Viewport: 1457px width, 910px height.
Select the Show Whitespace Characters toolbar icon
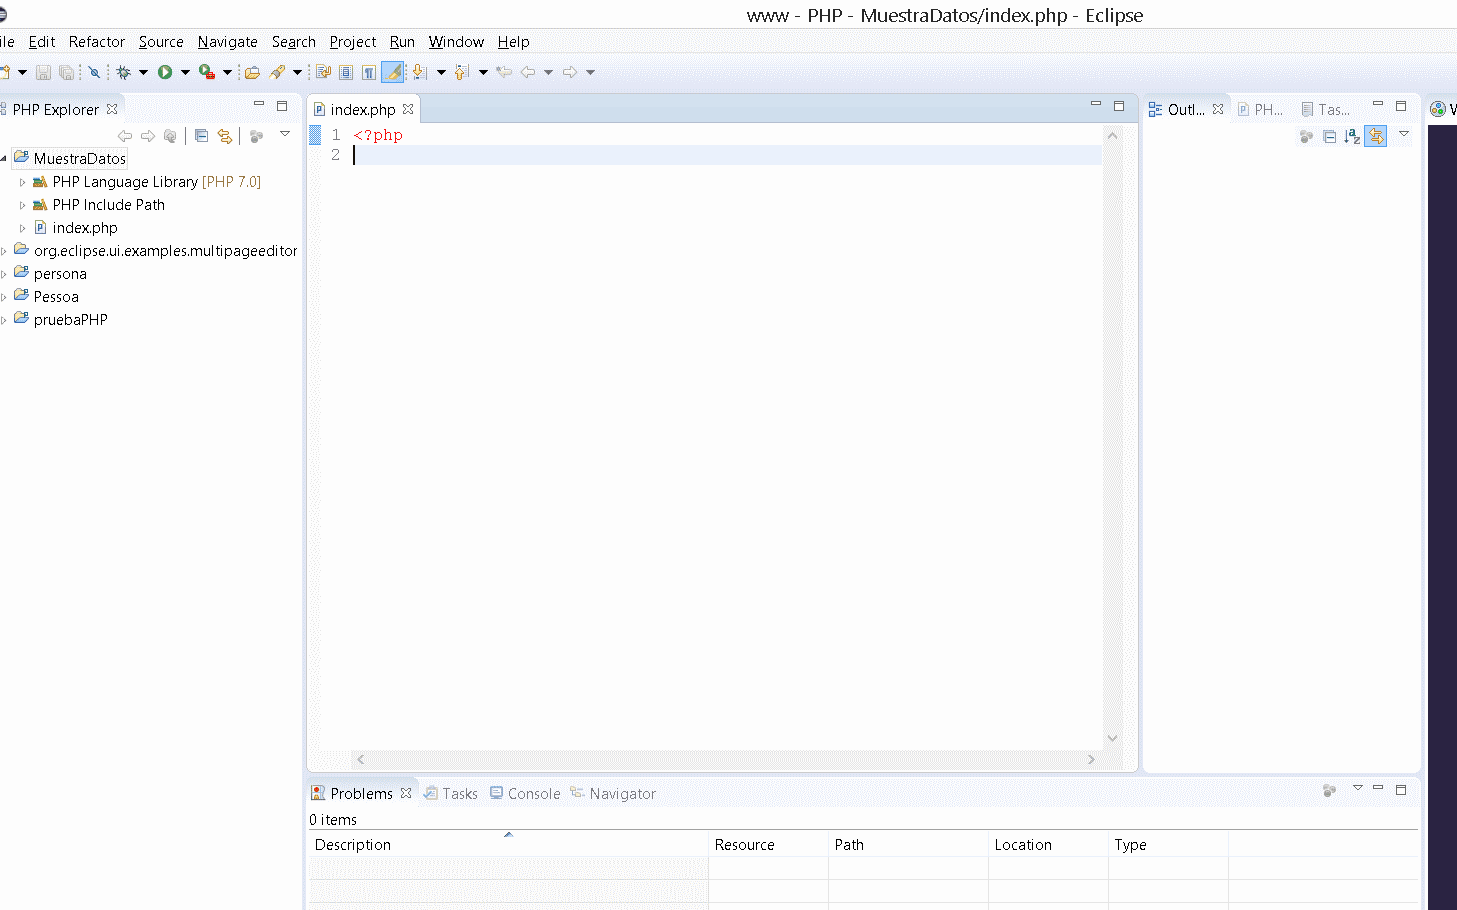click(367, 71)
